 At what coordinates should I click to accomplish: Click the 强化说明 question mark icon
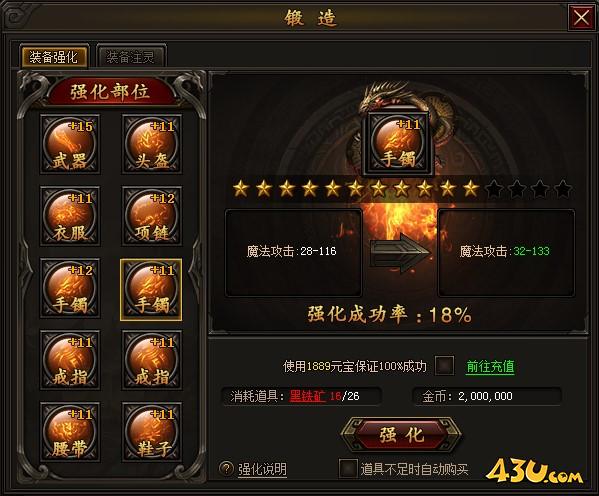pos(226,468)
